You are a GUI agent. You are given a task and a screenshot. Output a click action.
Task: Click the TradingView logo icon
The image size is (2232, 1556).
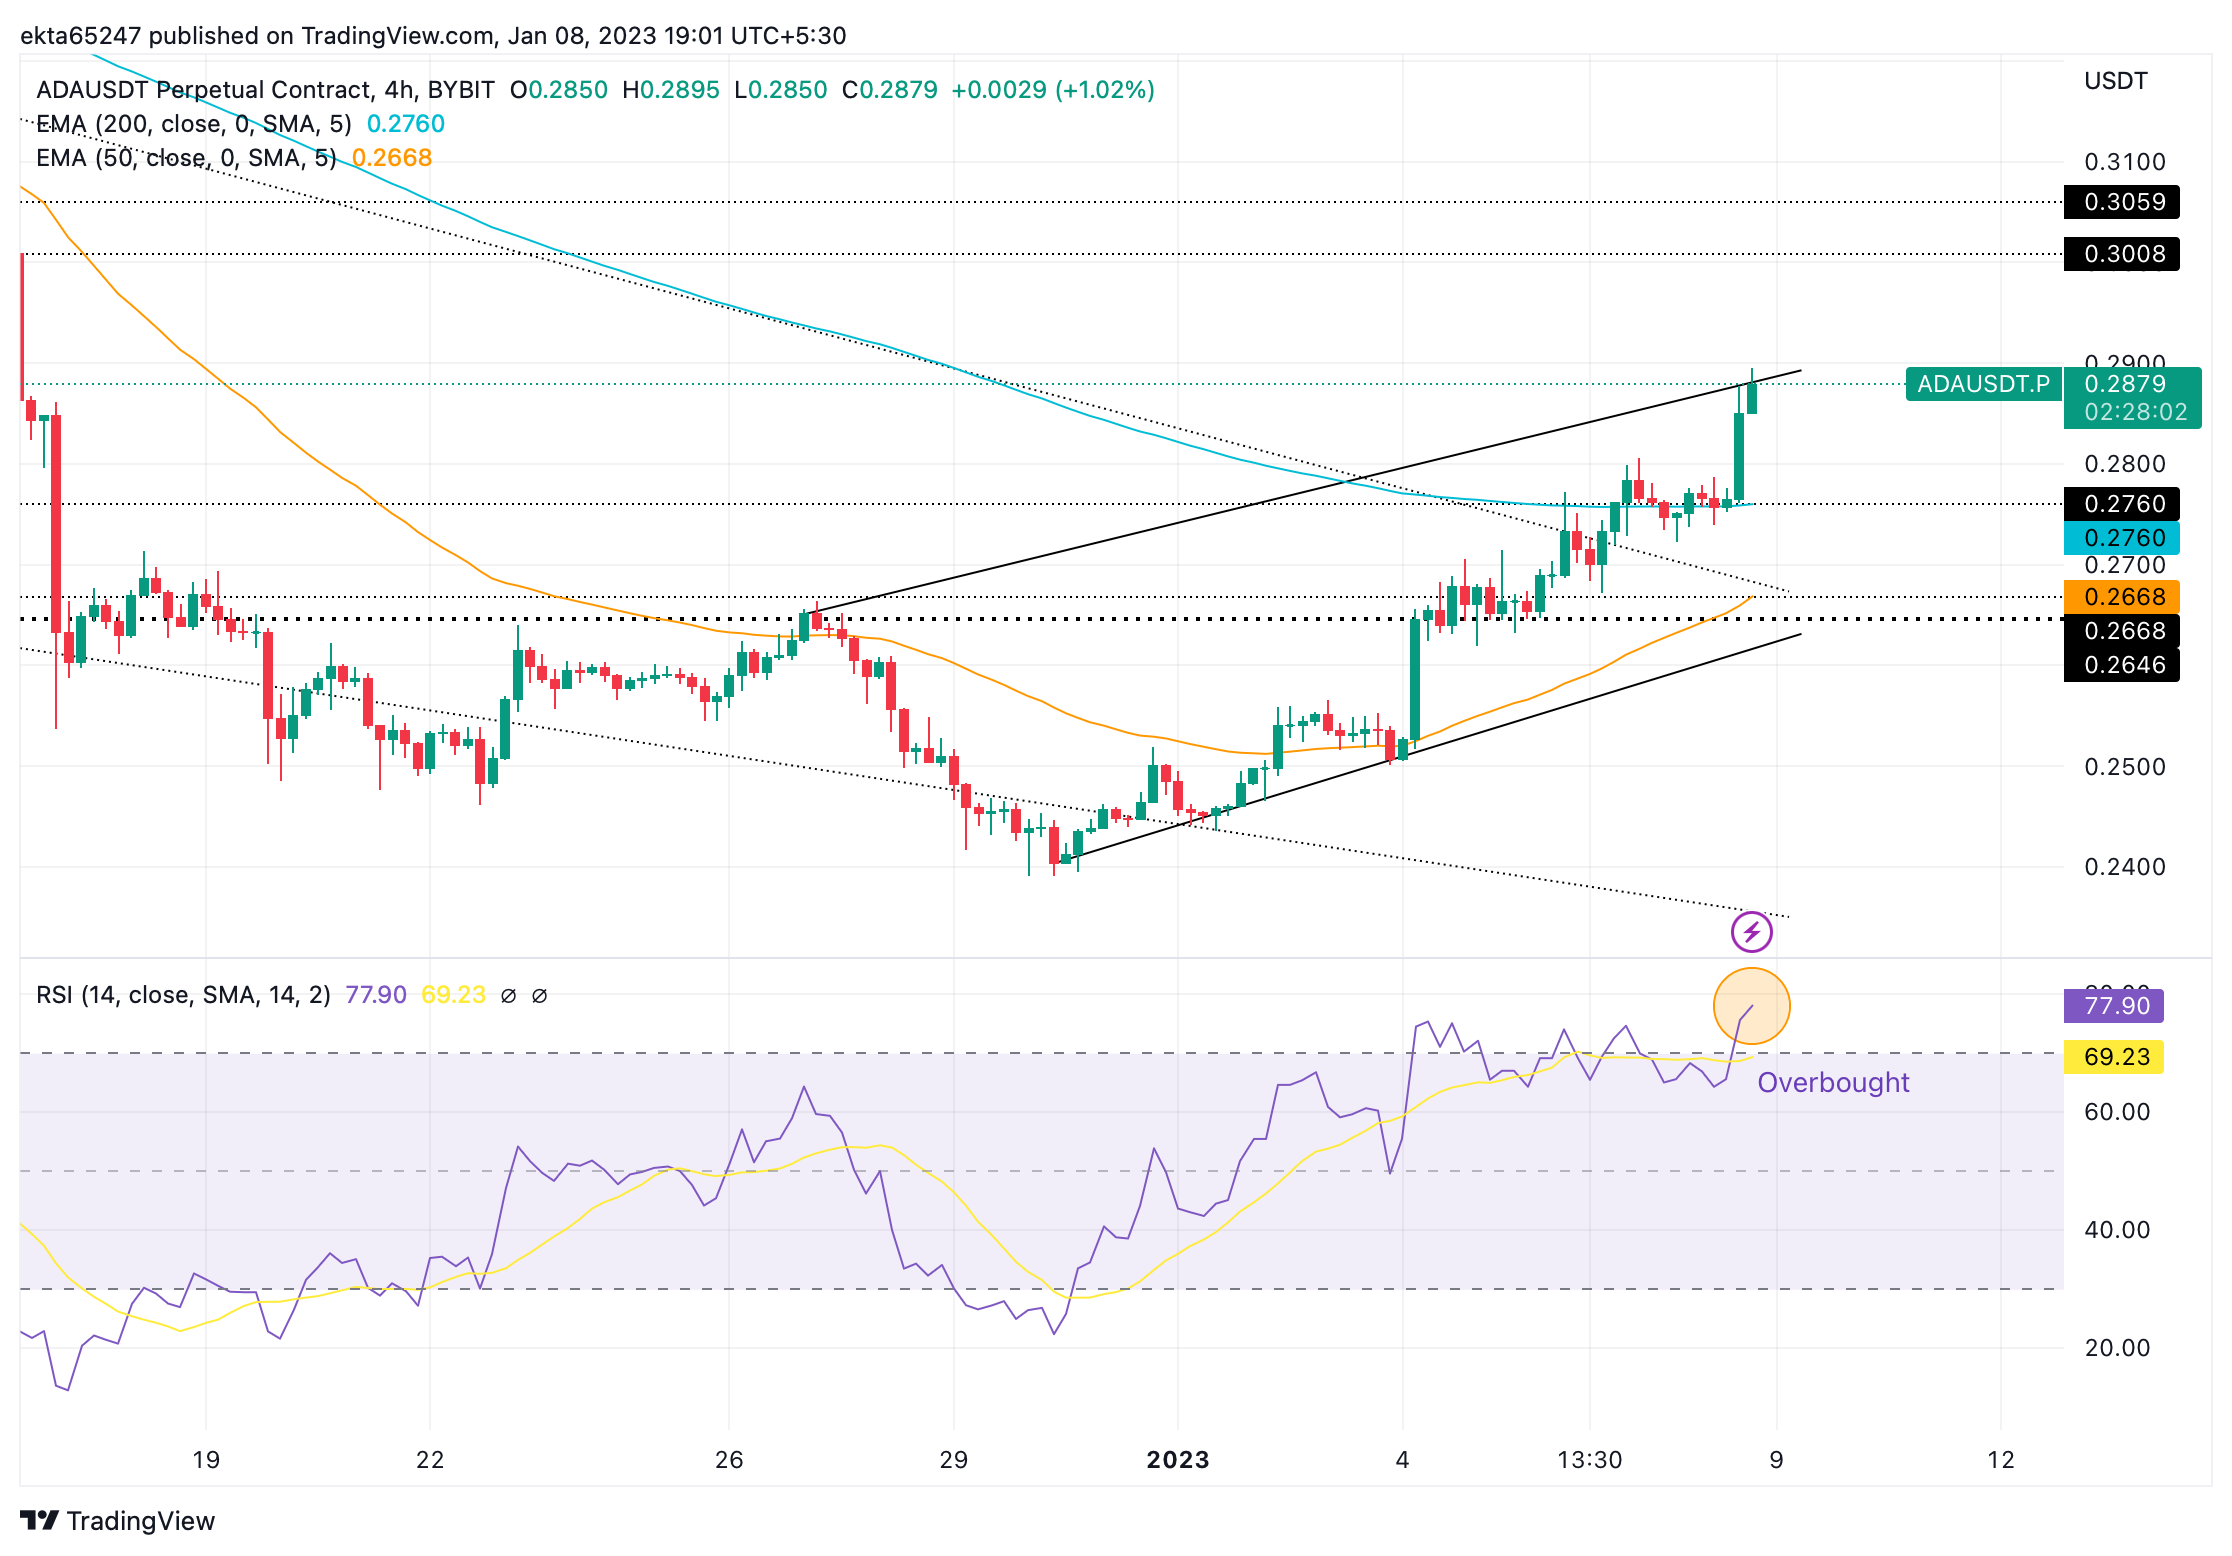coord(40,1520)
